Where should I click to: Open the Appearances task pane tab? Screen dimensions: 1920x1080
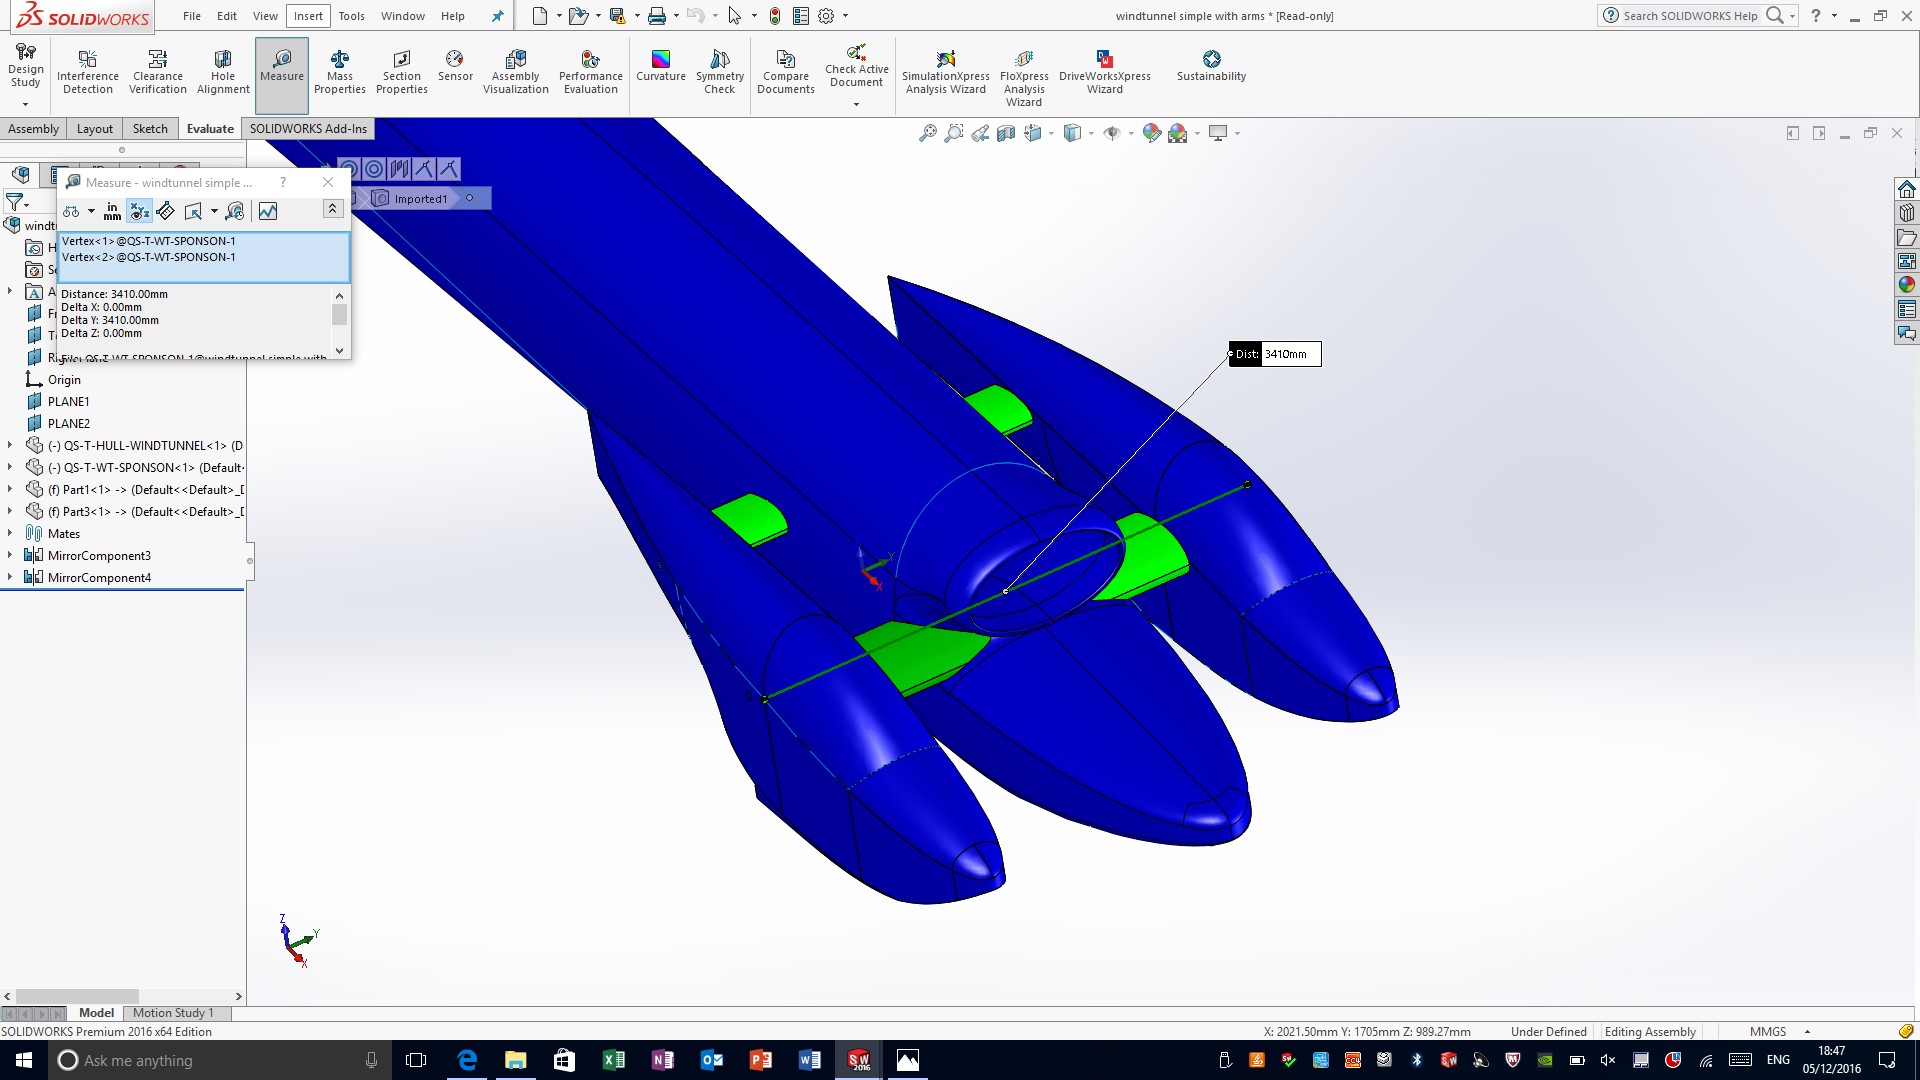(x=1906, y=285)
